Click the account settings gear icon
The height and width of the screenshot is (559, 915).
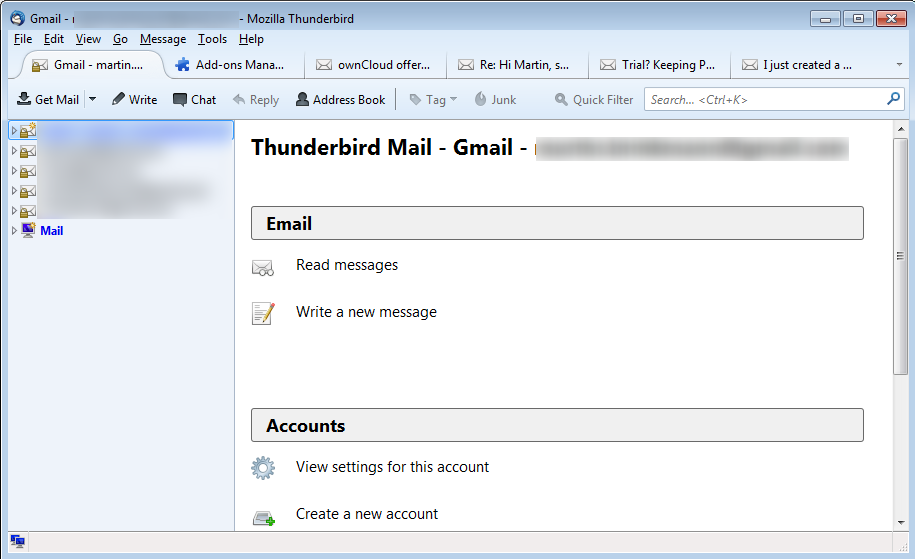(x=263, y=468)
